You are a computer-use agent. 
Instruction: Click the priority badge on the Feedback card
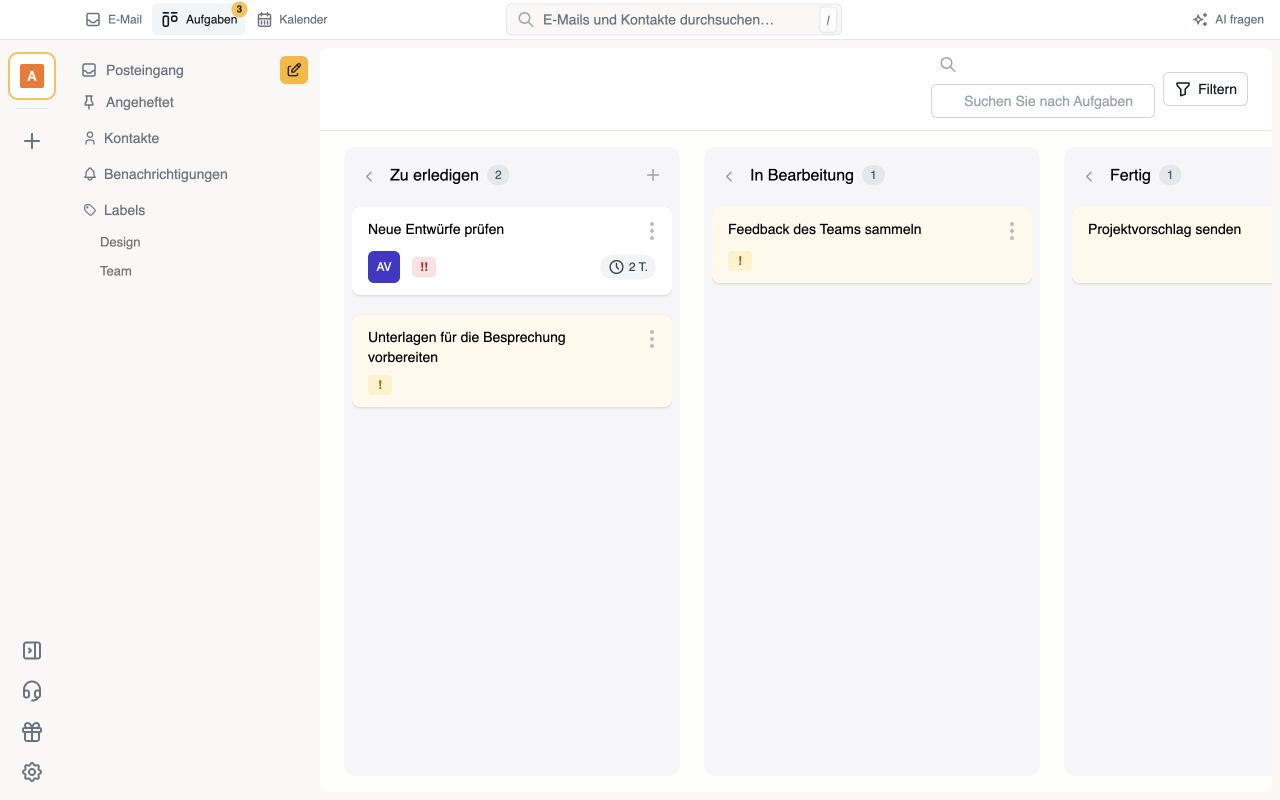point(740,261)
